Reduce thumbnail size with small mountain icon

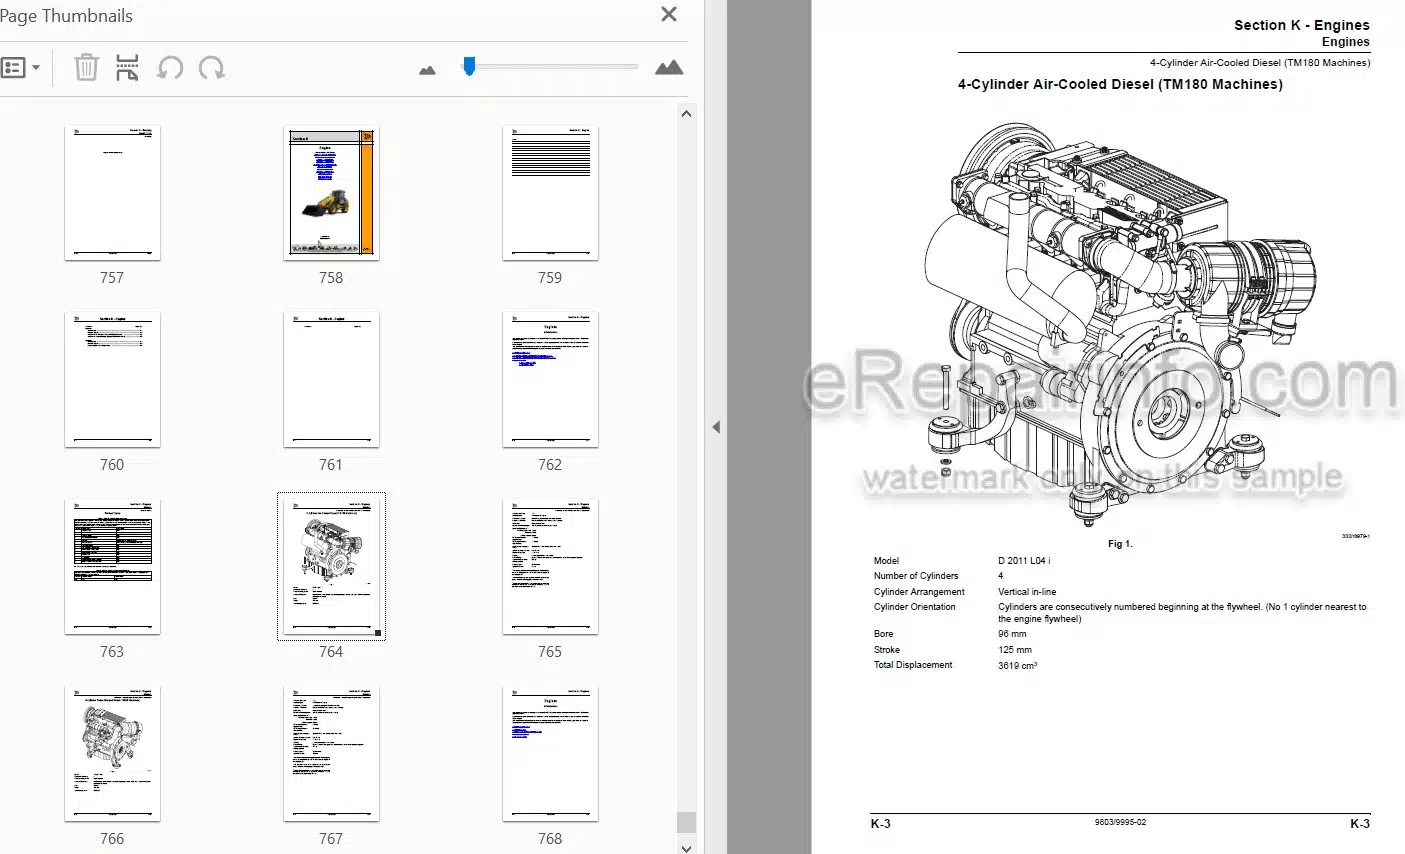(x=427, y=70)
